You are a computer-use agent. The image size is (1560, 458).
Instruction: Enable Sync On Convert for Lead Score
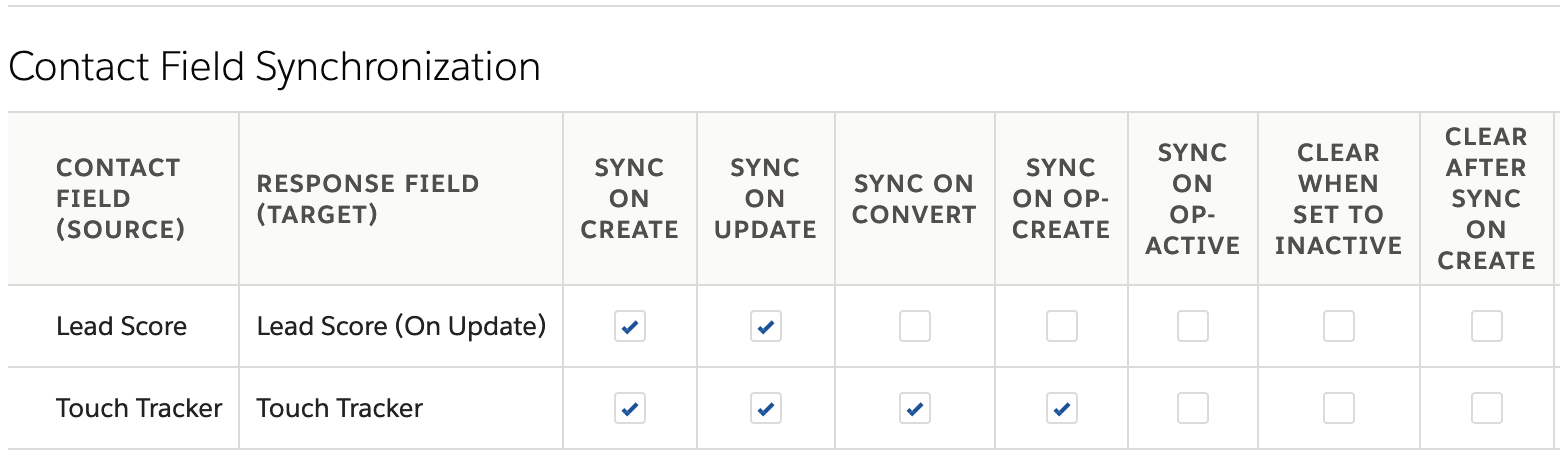[x=915, y=326]
